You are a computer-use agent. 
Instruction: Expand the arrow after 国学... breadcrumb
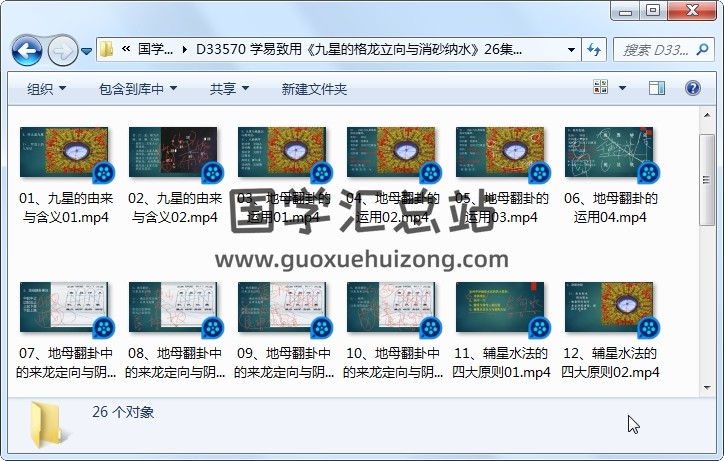[x=185, y=49]
